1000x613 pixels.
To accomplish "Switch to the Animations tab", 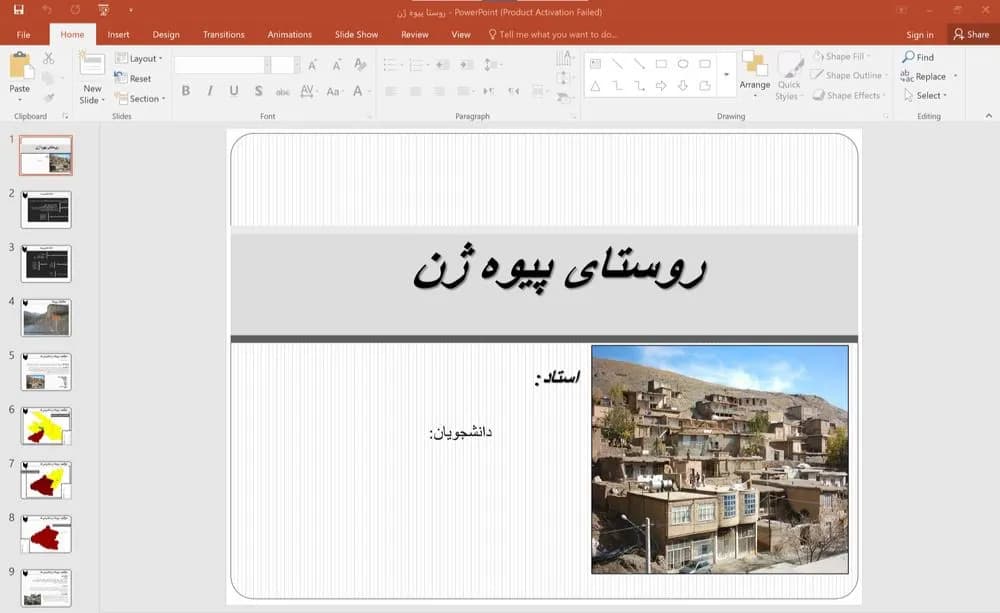I will [290, 34].
